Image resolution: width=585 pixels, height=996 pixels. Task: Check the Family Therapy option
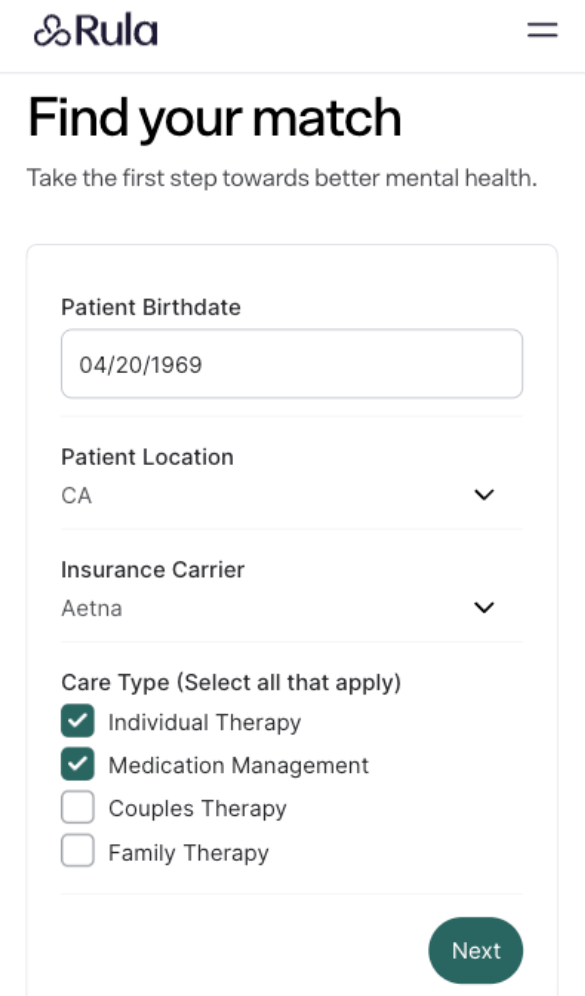click(77, 852)
